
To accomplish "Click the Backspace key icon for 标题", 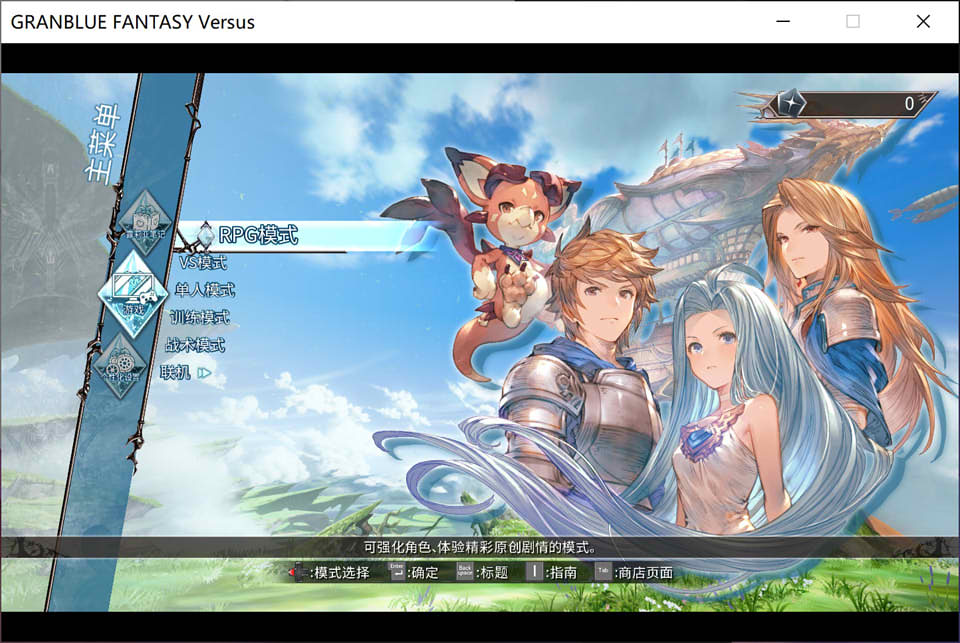I will [465, 572].
